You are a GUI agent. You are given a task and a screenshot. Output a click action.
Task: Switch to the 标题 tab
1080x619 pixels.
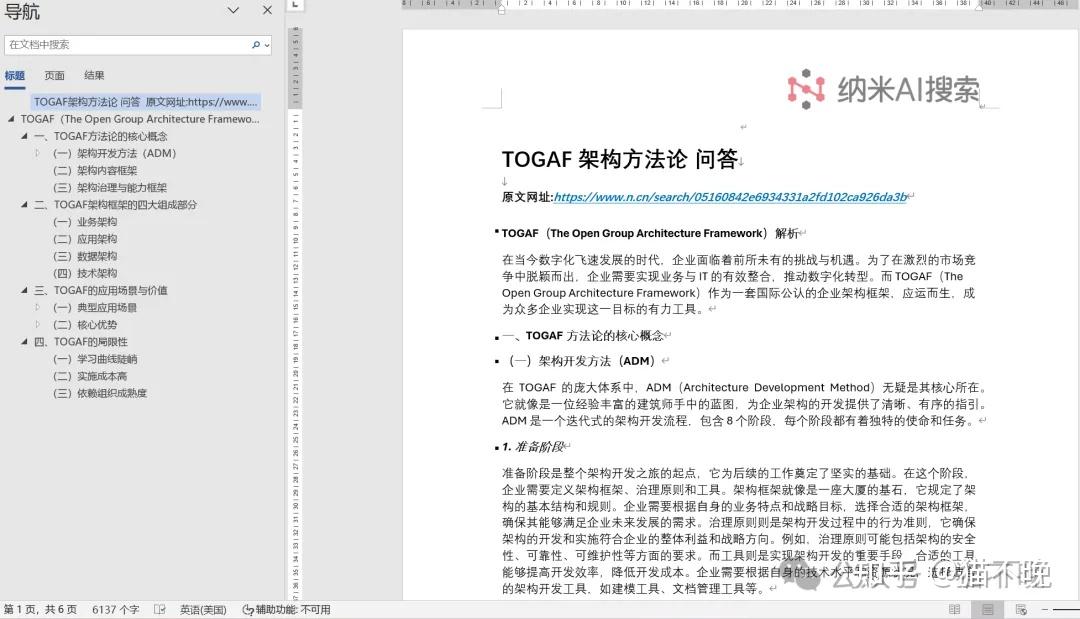(14, 76)
